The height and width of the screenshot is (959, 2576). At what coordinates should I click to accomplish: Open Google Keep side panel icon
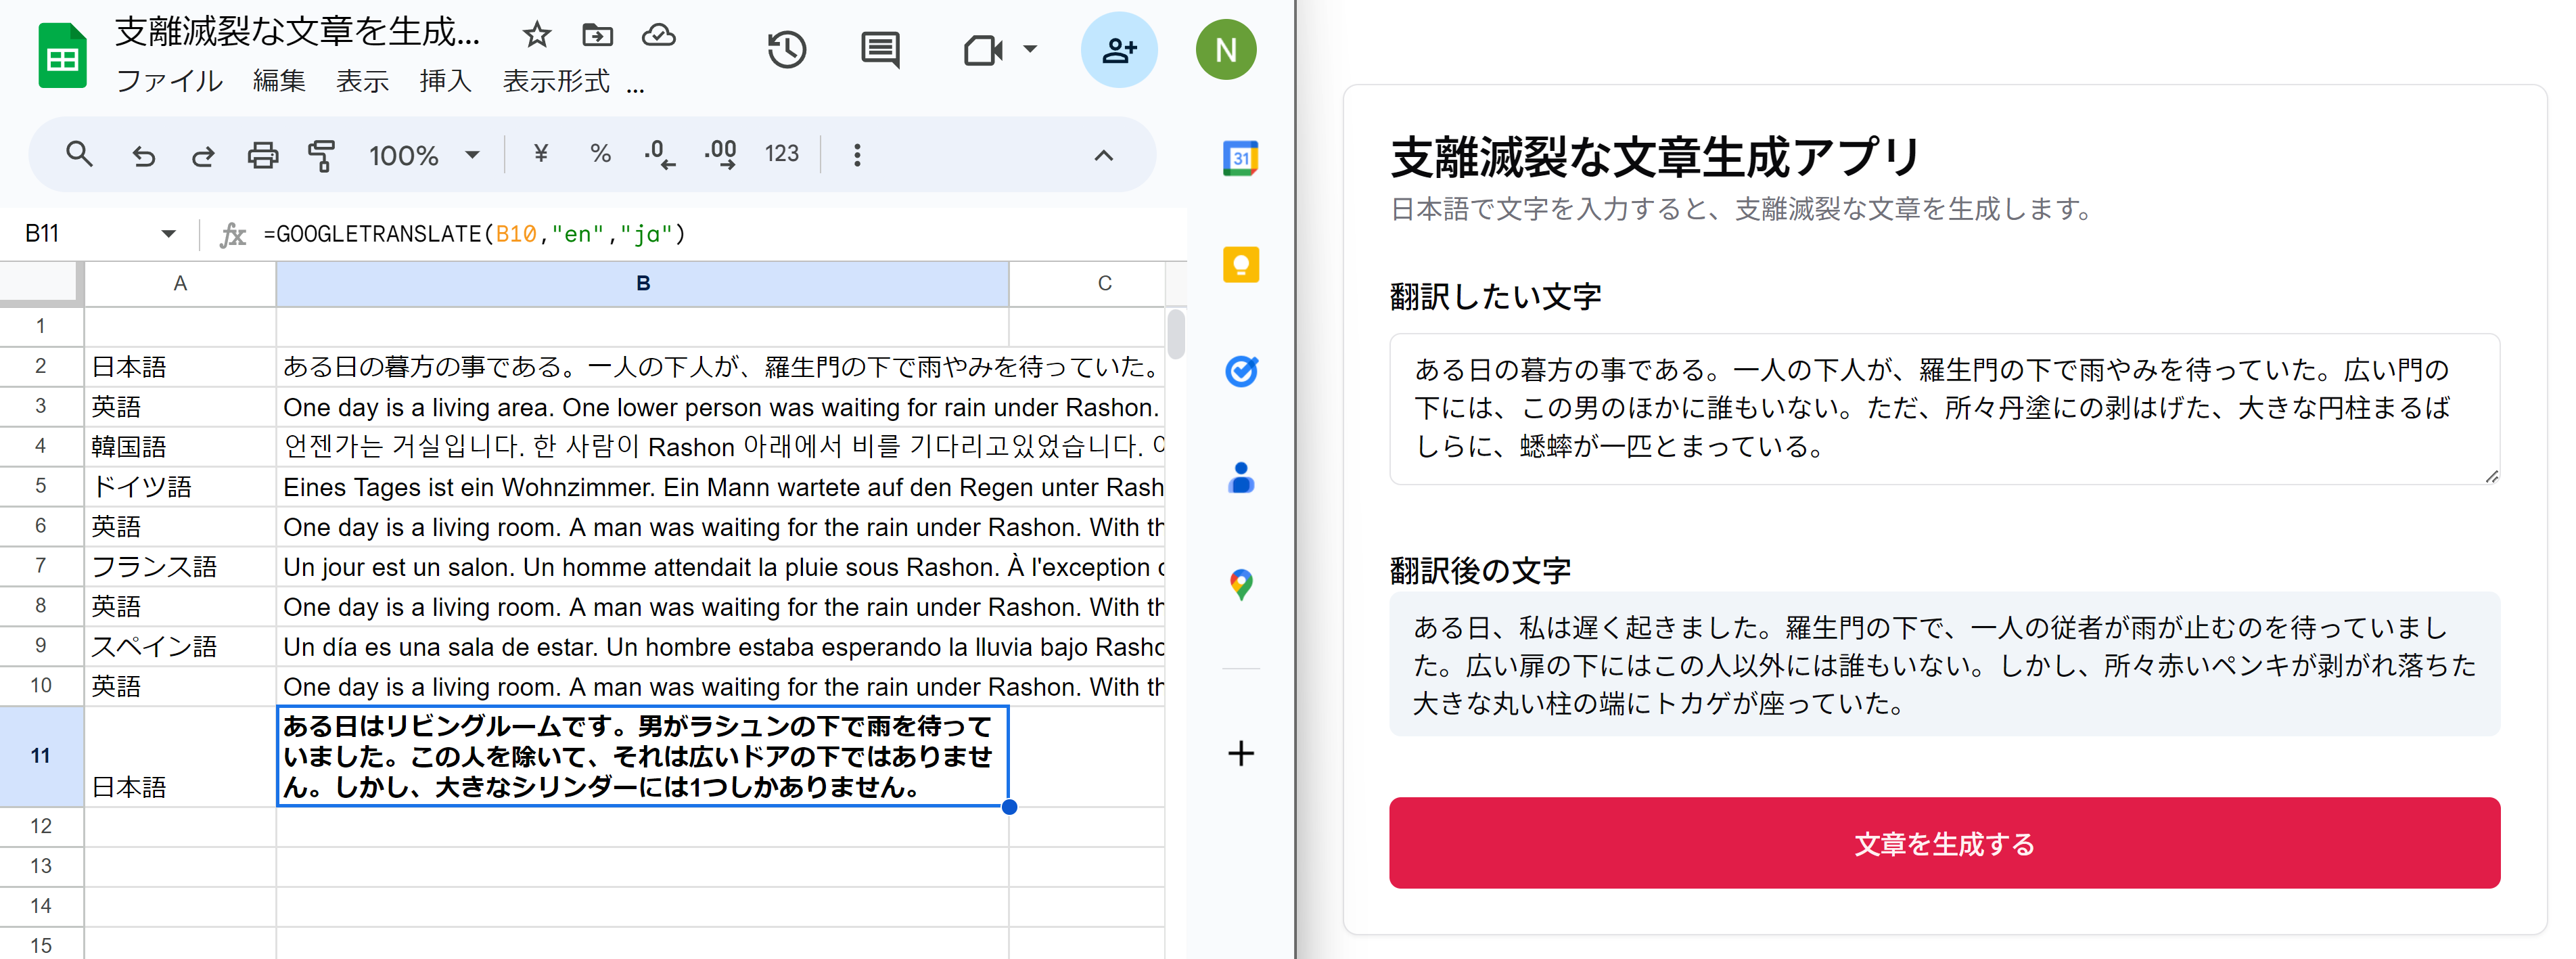(x=1240, y=265)
